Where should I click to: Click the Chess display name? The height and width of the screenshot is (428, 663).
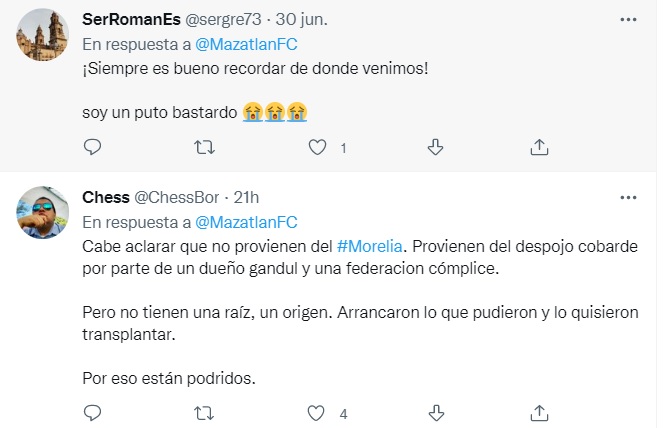coord(105,198)
